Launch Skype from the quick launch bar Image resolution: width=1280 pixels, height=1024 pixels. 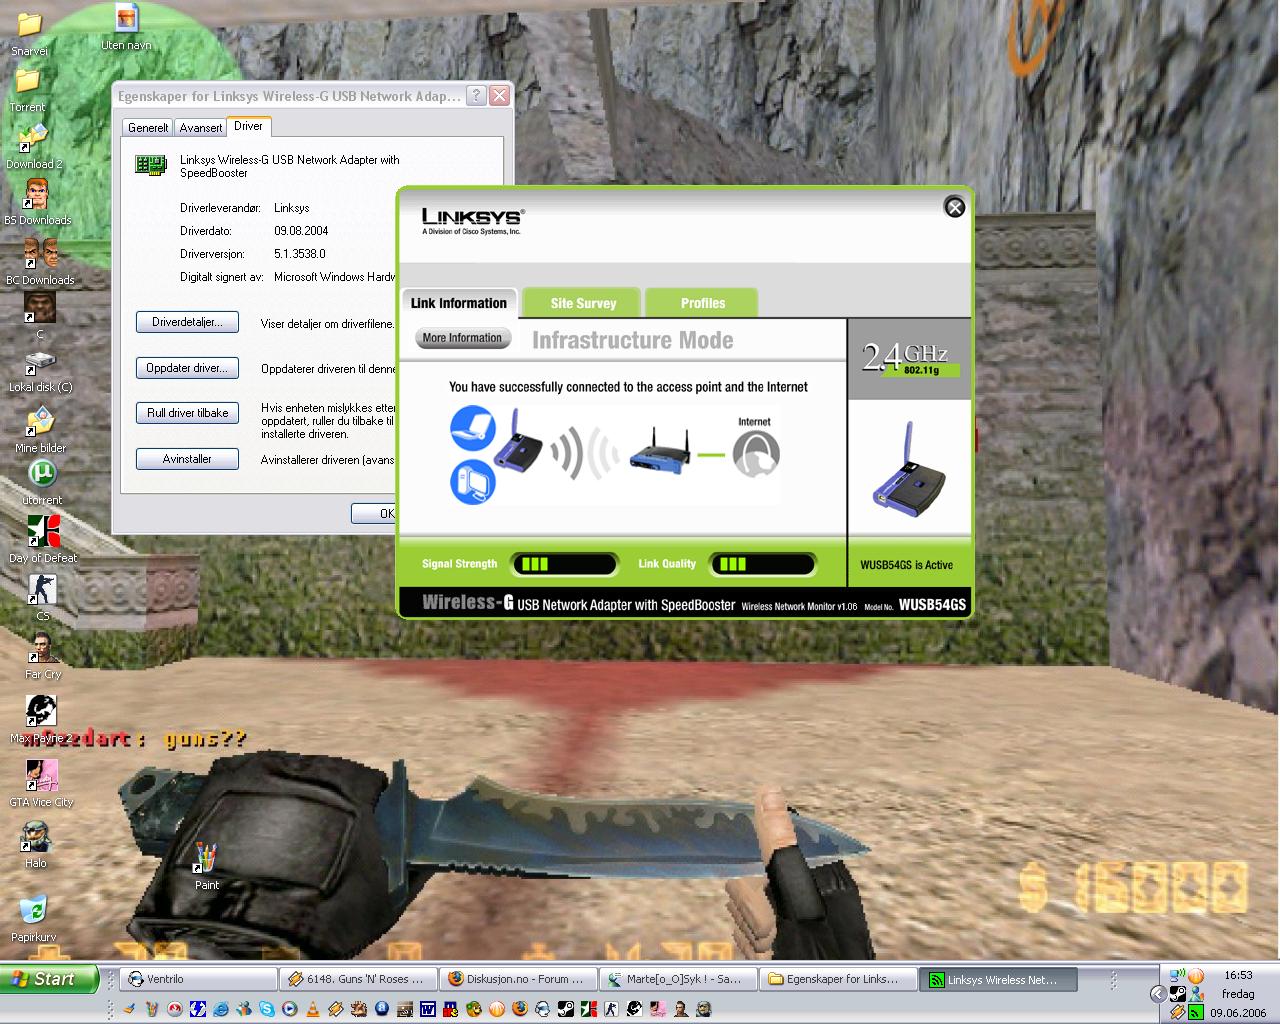[267, 1009]
